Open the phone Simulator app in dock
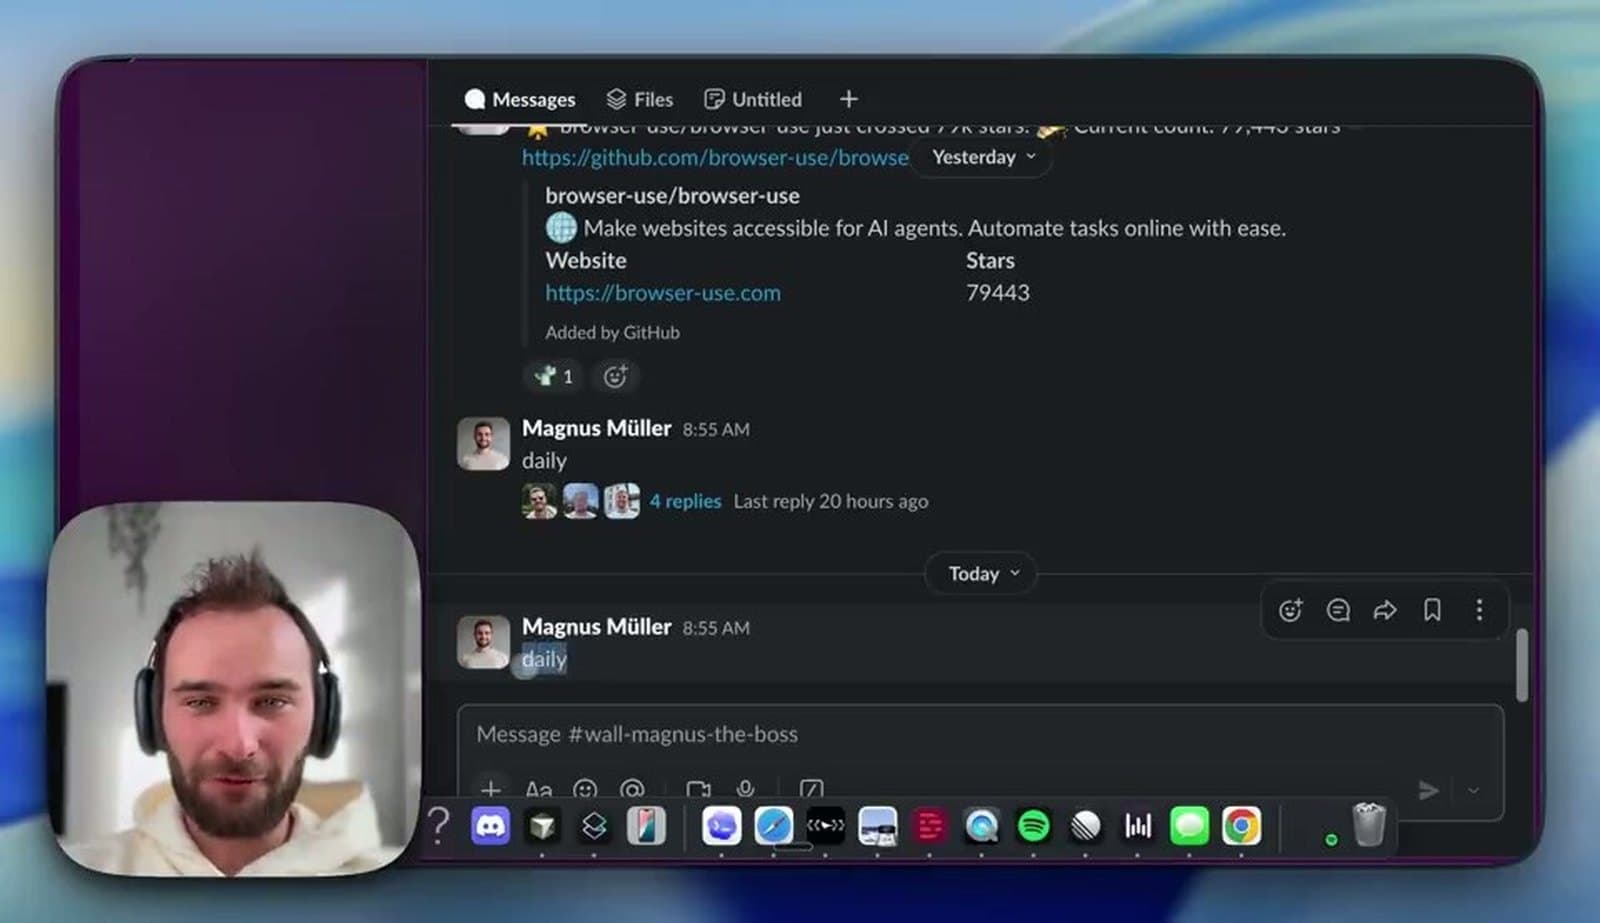Viewport: 1600px width, 923px height. coord(646,826)
